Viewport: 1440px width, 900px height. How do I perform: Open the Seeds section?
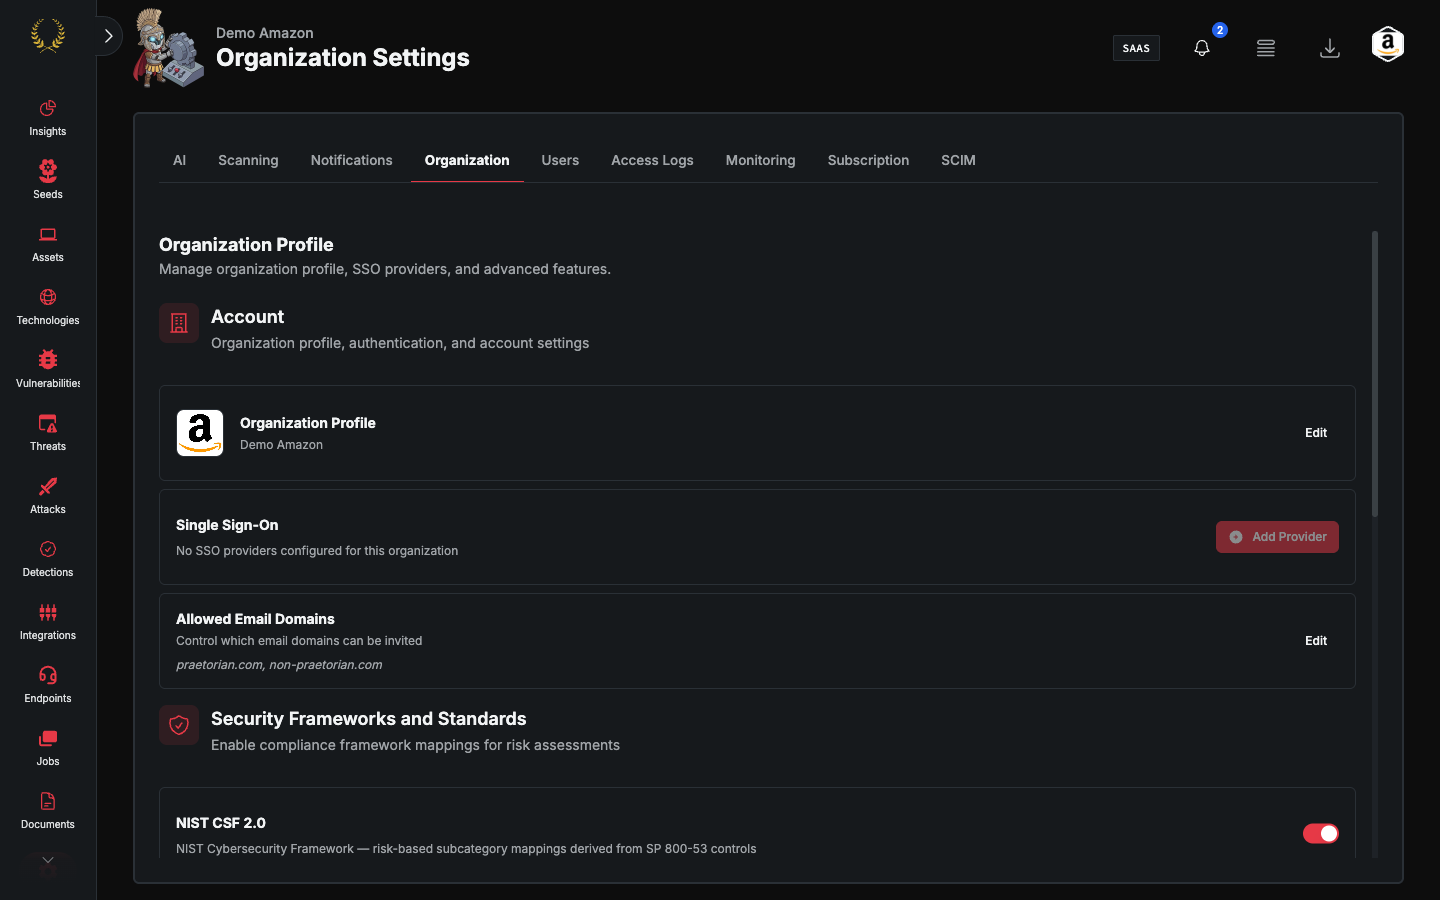point(47,181)
